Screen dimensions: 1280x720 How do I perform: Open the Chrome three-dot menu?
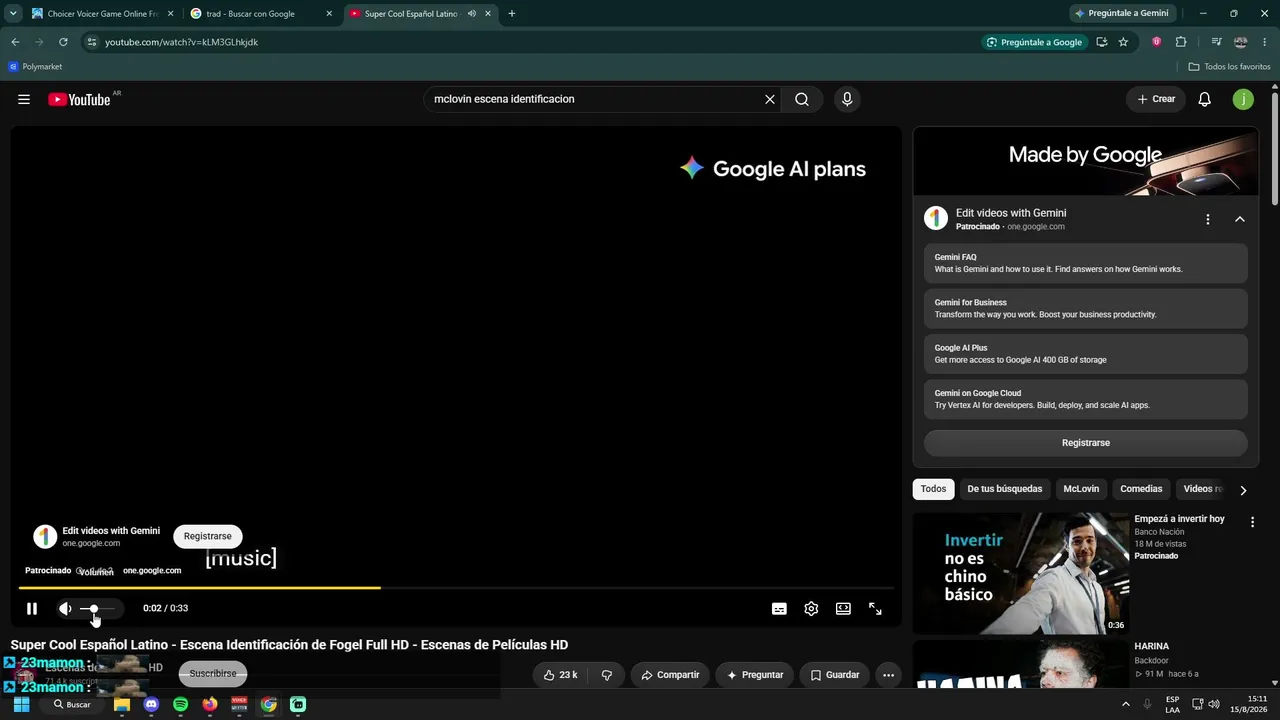coord(1265,42)
